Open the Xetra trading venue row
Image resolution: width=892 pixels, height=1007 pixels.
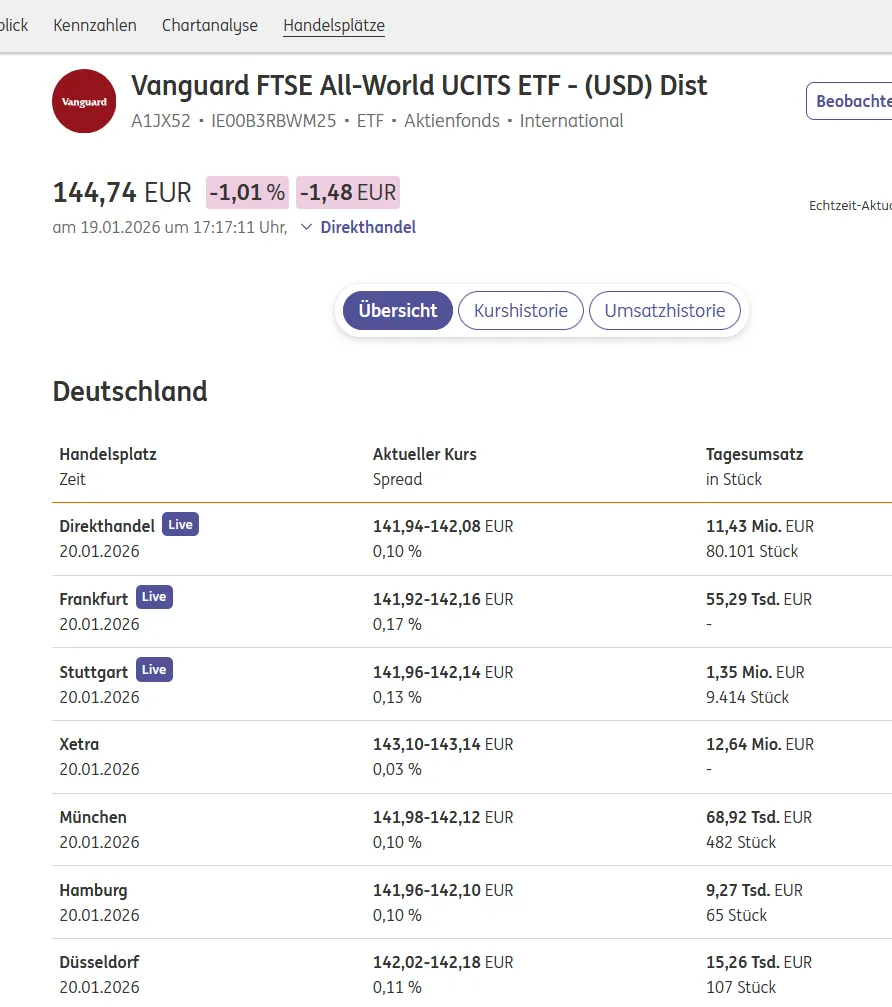[79, 744]
